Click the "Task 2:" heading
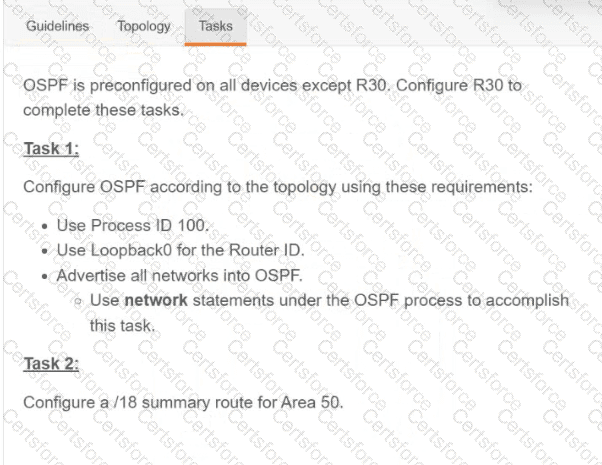The height and width of the screenshot is (465, 602). 51,363
